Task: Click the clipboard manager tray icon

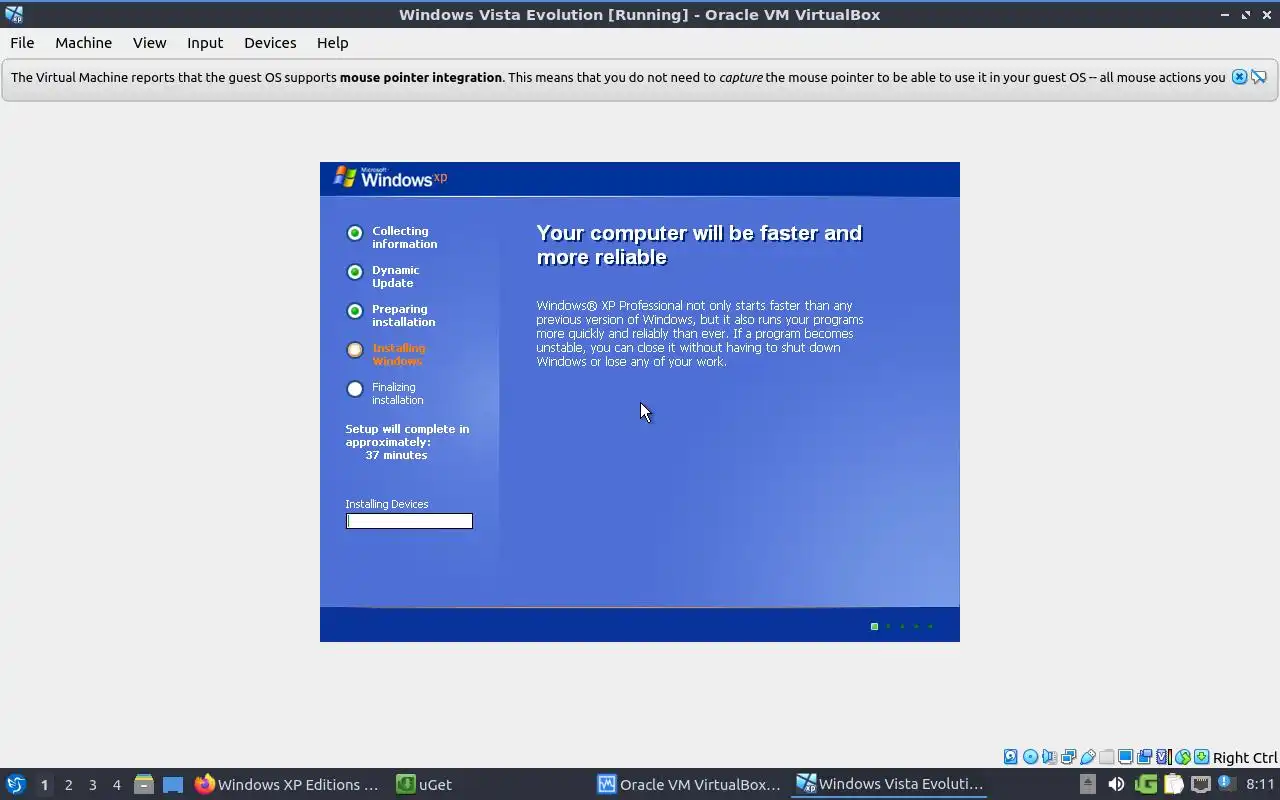Action: [x=1174, y=784]
